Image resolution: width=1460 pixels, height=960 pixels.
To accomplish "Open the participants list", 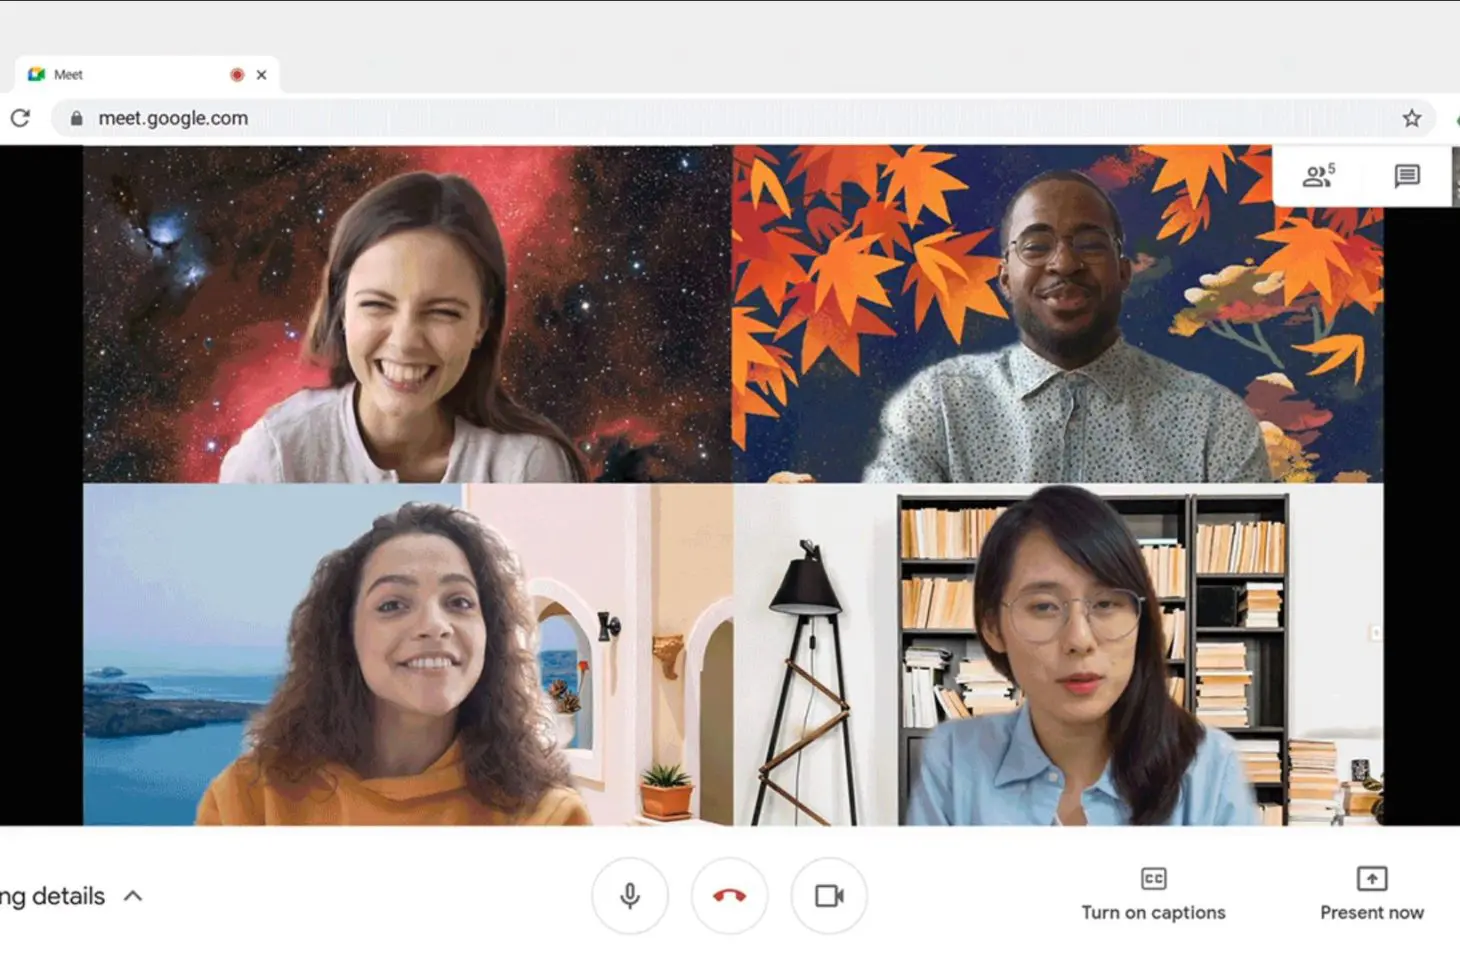I will coord(1320,175).
